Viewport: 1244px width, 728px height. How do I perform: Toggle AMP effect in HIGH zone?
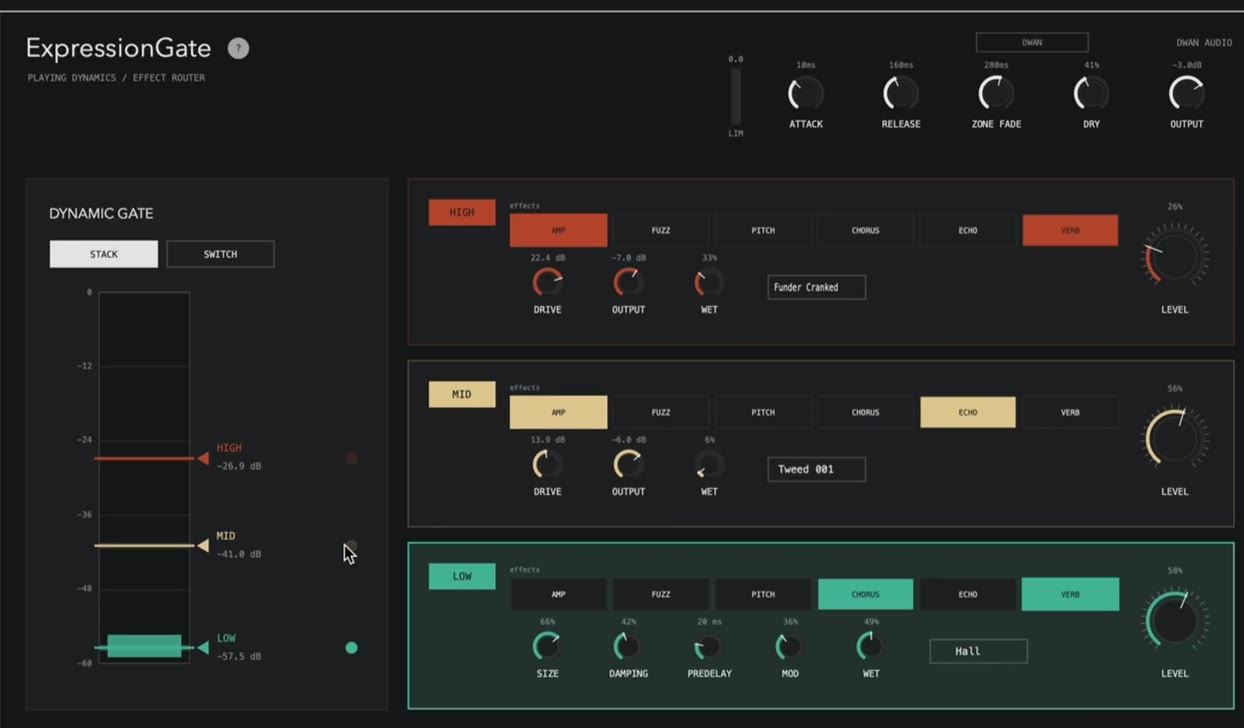click(558, 230)
